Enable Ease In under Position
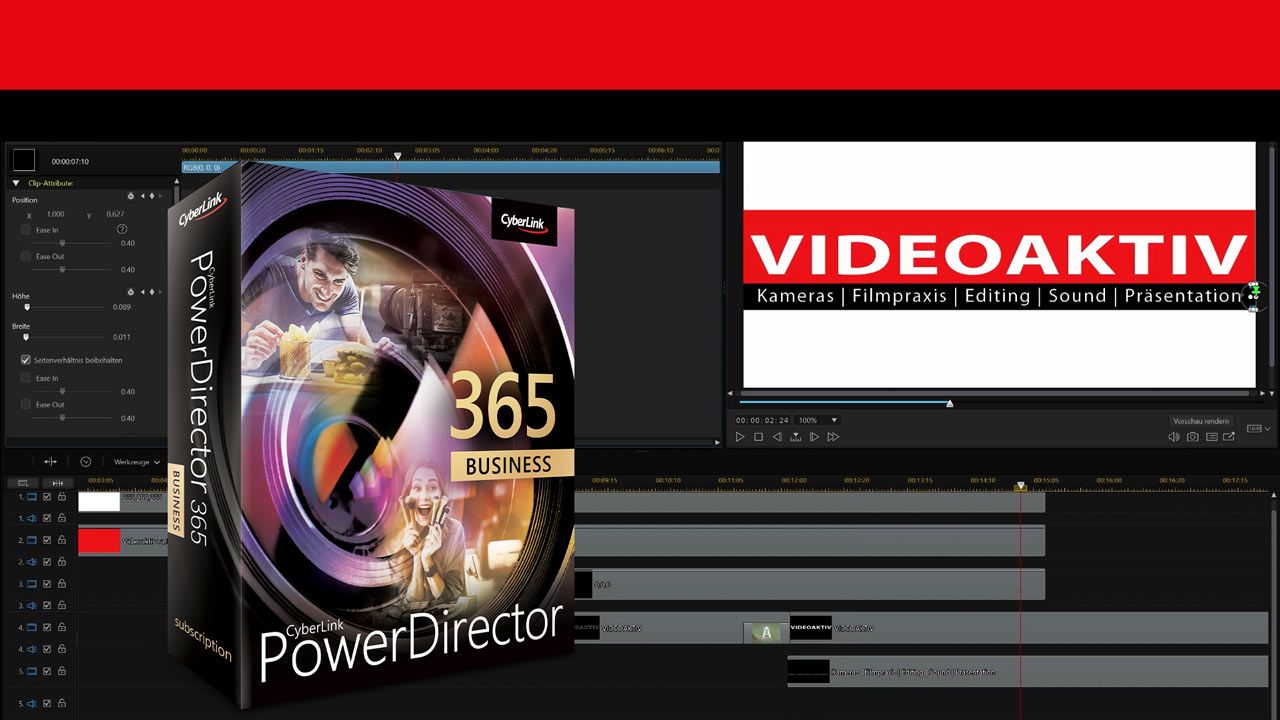This screenshot has width=1280, height=720. tap(25, 230)
